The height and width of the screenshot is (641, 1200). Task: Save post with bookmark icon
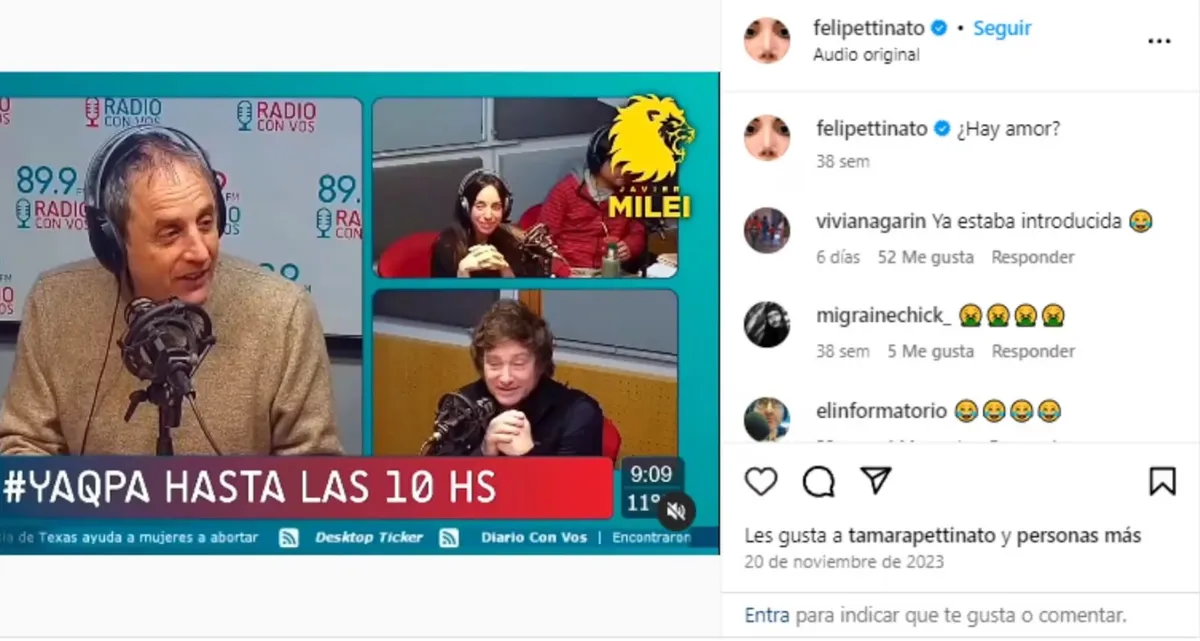pos(1162,482)
